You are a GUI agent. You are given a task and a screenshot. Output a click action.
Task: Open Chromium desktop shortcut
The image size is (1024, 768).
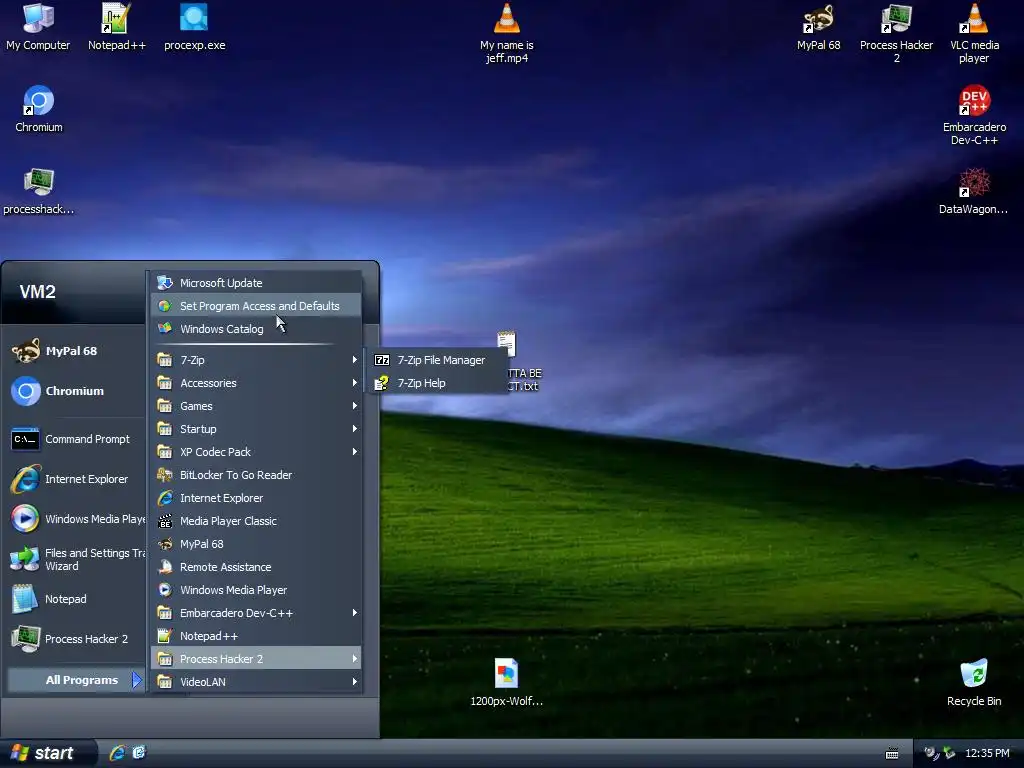pos(39,109)
